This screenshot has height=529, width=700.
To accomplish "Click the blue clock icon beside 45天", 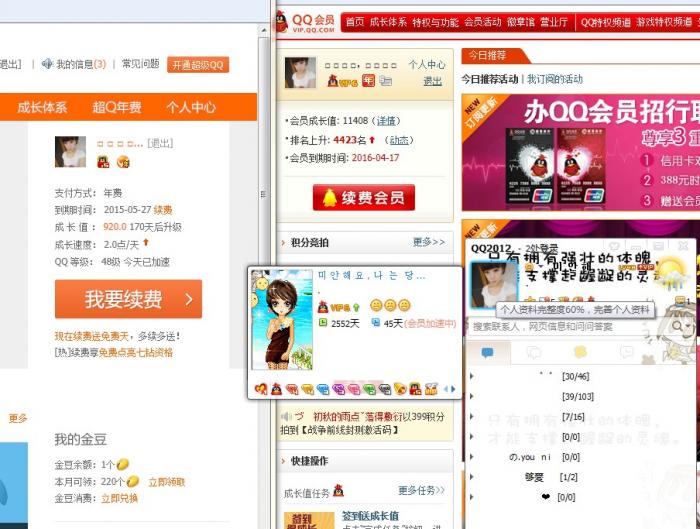I will tap(375, 322).
